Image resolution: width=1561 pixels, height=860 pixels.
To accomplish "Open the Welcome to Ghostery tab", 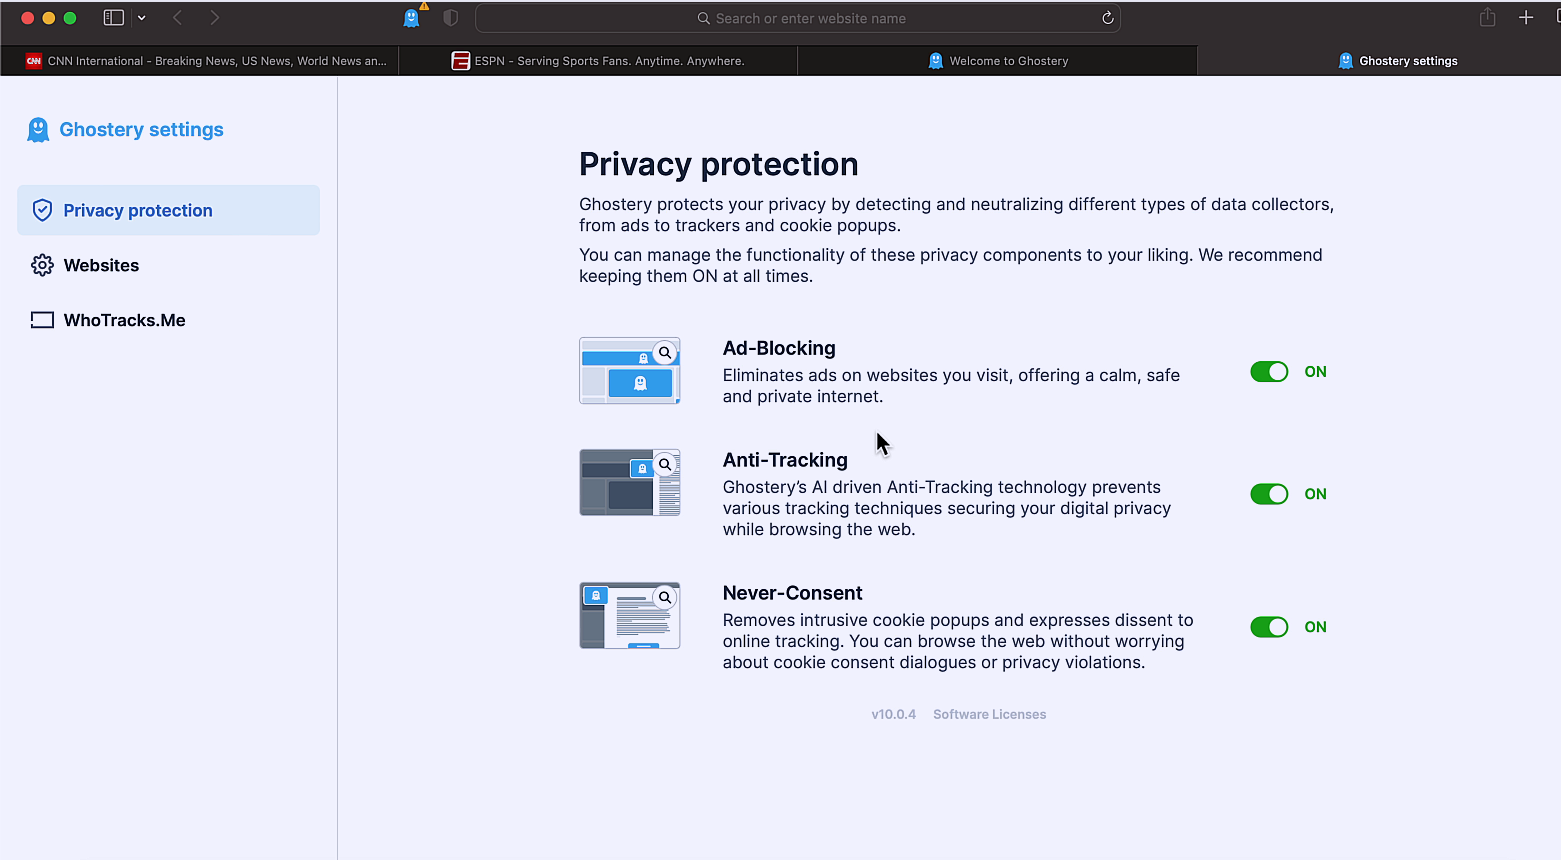I will [998, 60].
